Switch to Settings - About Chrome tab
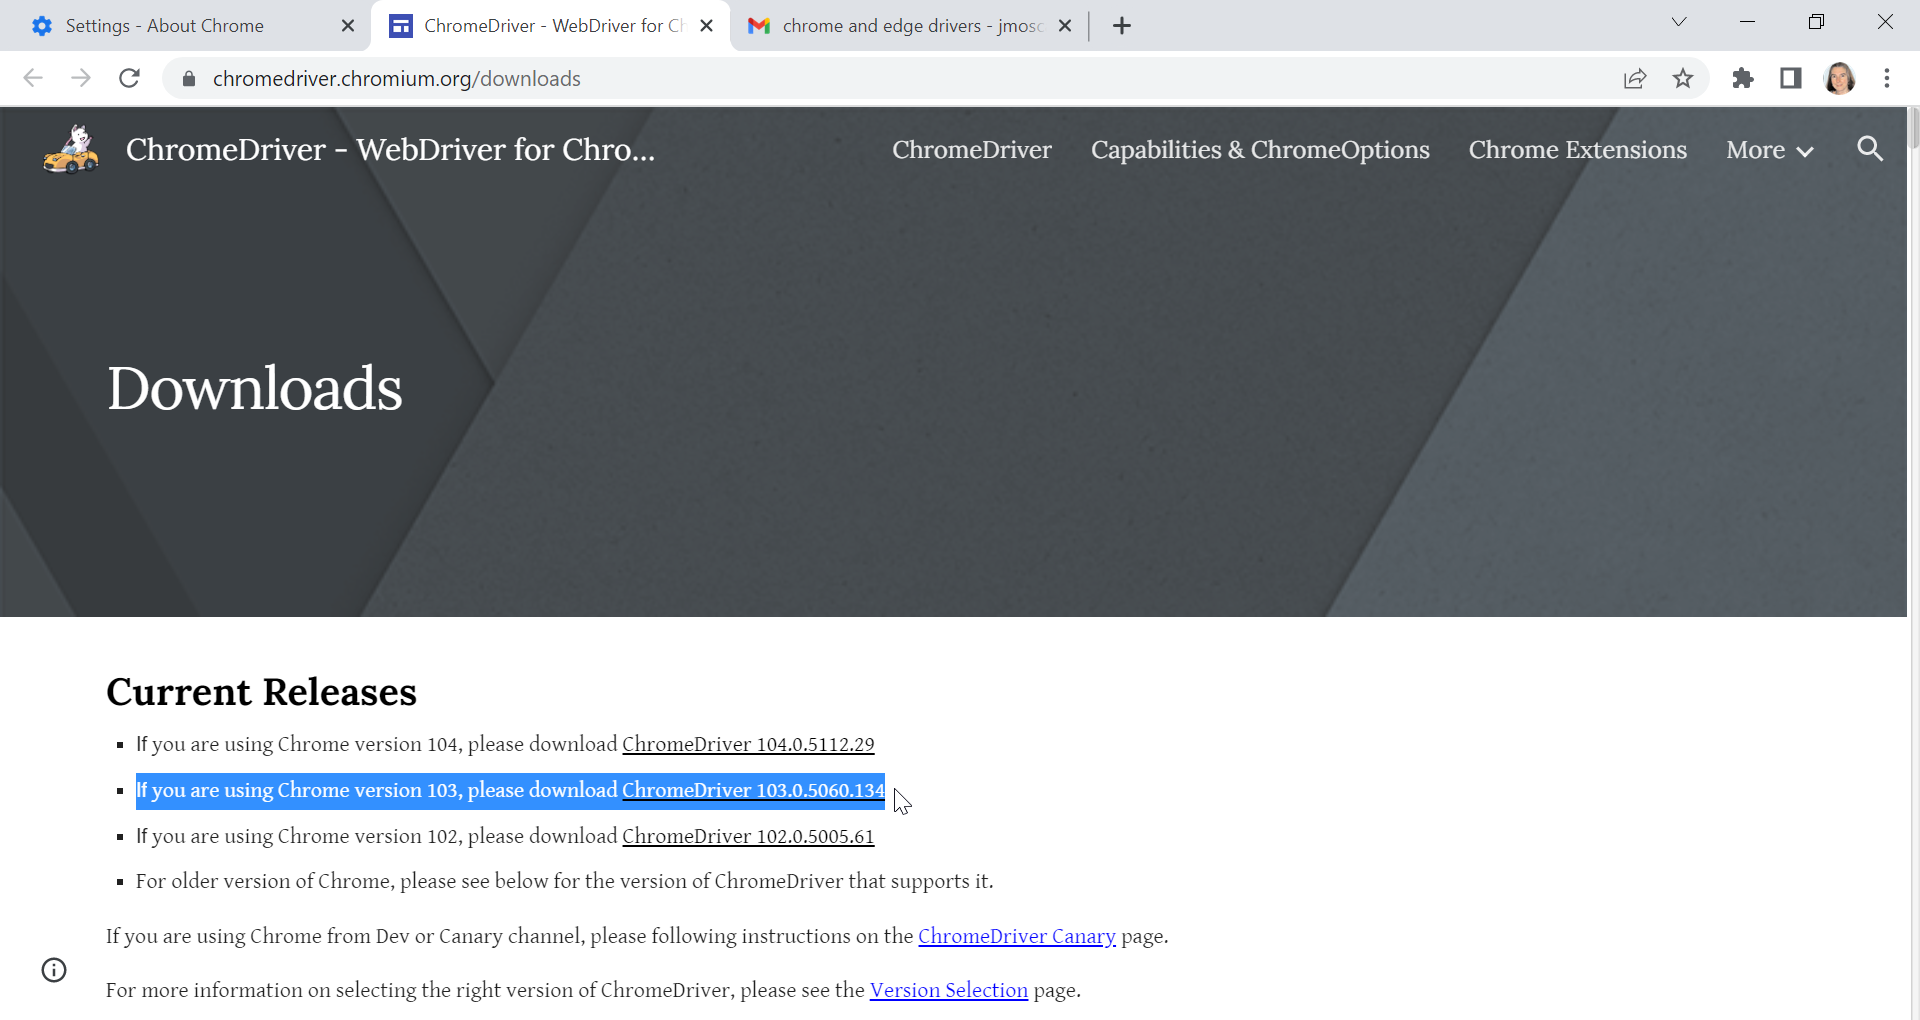The width and height of the screenshot is (1920, 1020). pos(185,26)
